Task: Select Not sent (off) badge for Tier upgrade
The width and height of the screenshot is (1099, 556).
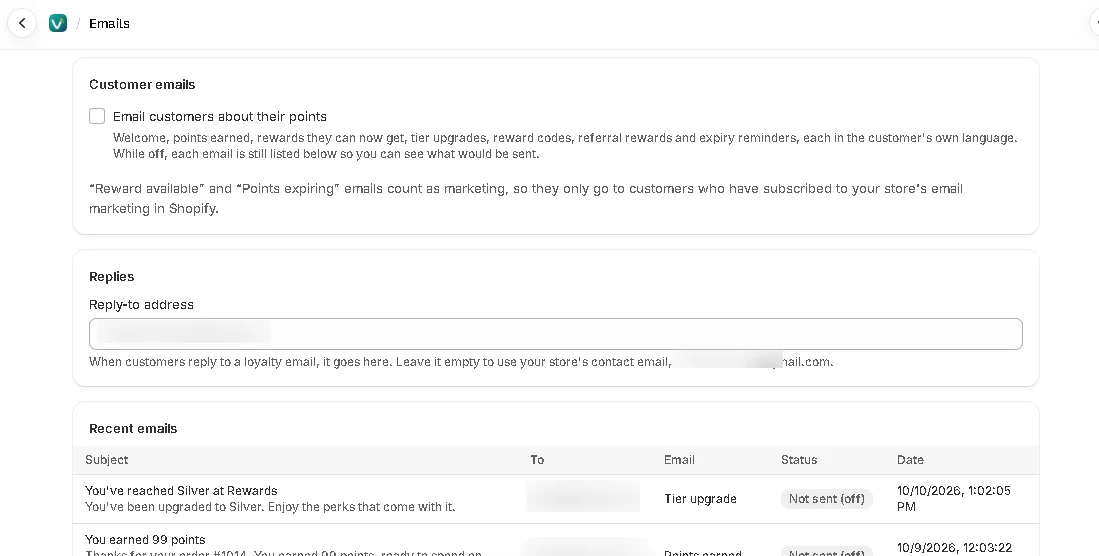Action: coord(826,499)
